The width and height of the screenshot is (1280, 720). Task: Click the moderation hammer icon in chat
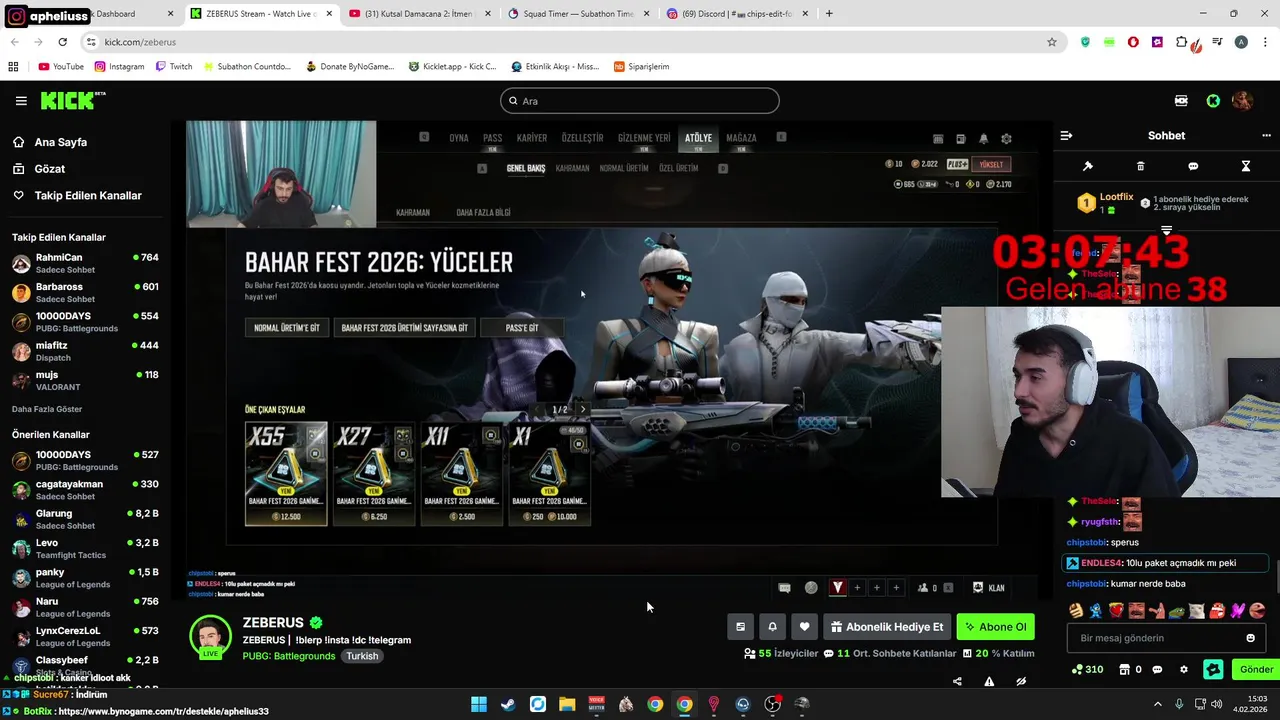tap(1088, 166)
